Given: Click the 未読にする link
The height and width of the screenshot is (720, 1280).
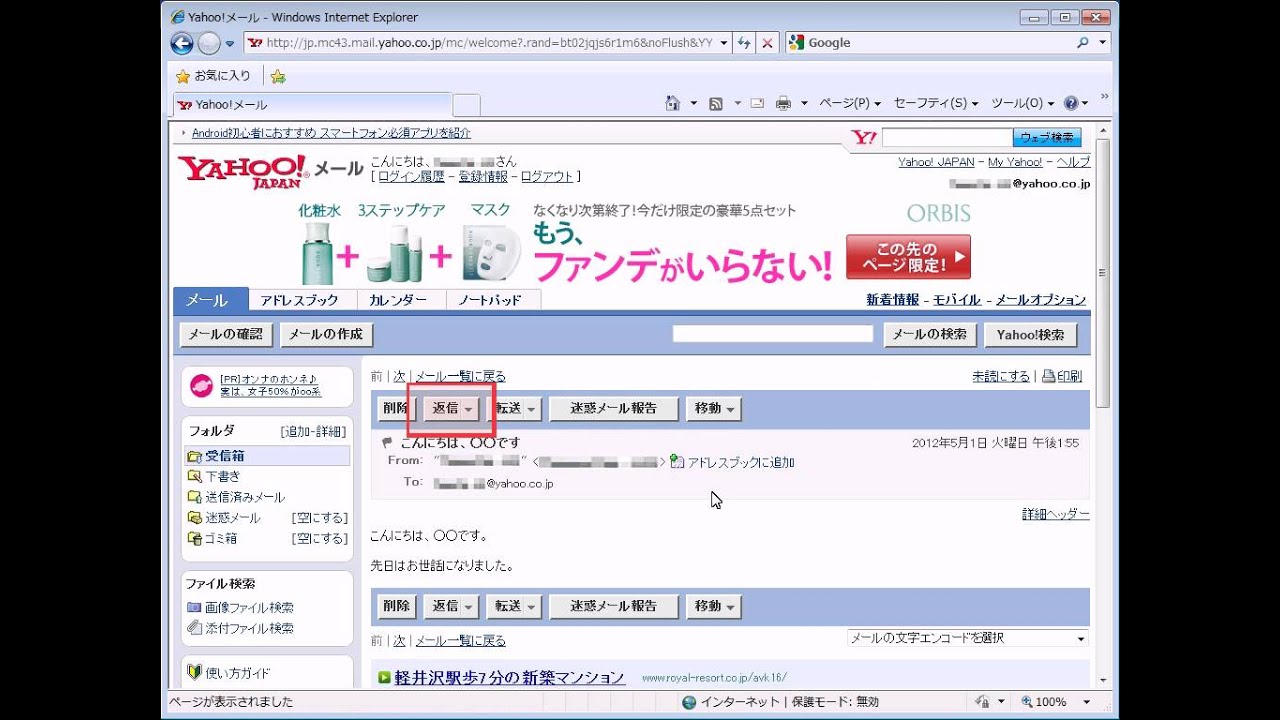Looking at the screenshot, I should point(1001,377).
